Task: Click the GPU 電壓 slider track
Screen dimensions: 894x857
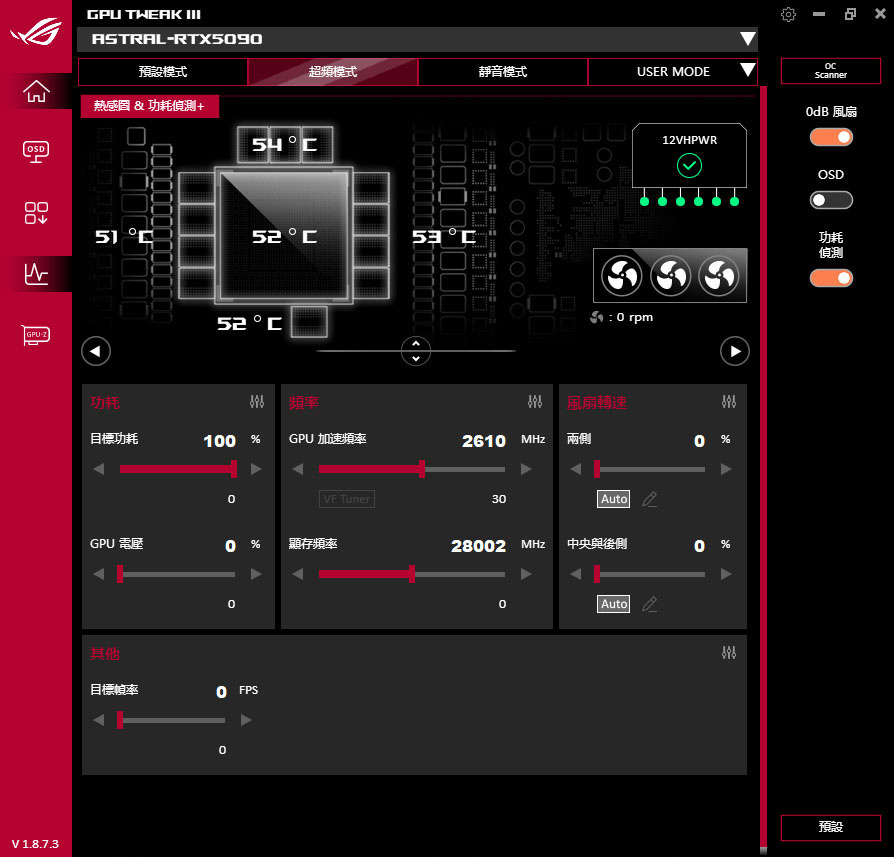Action: [177, 574]
